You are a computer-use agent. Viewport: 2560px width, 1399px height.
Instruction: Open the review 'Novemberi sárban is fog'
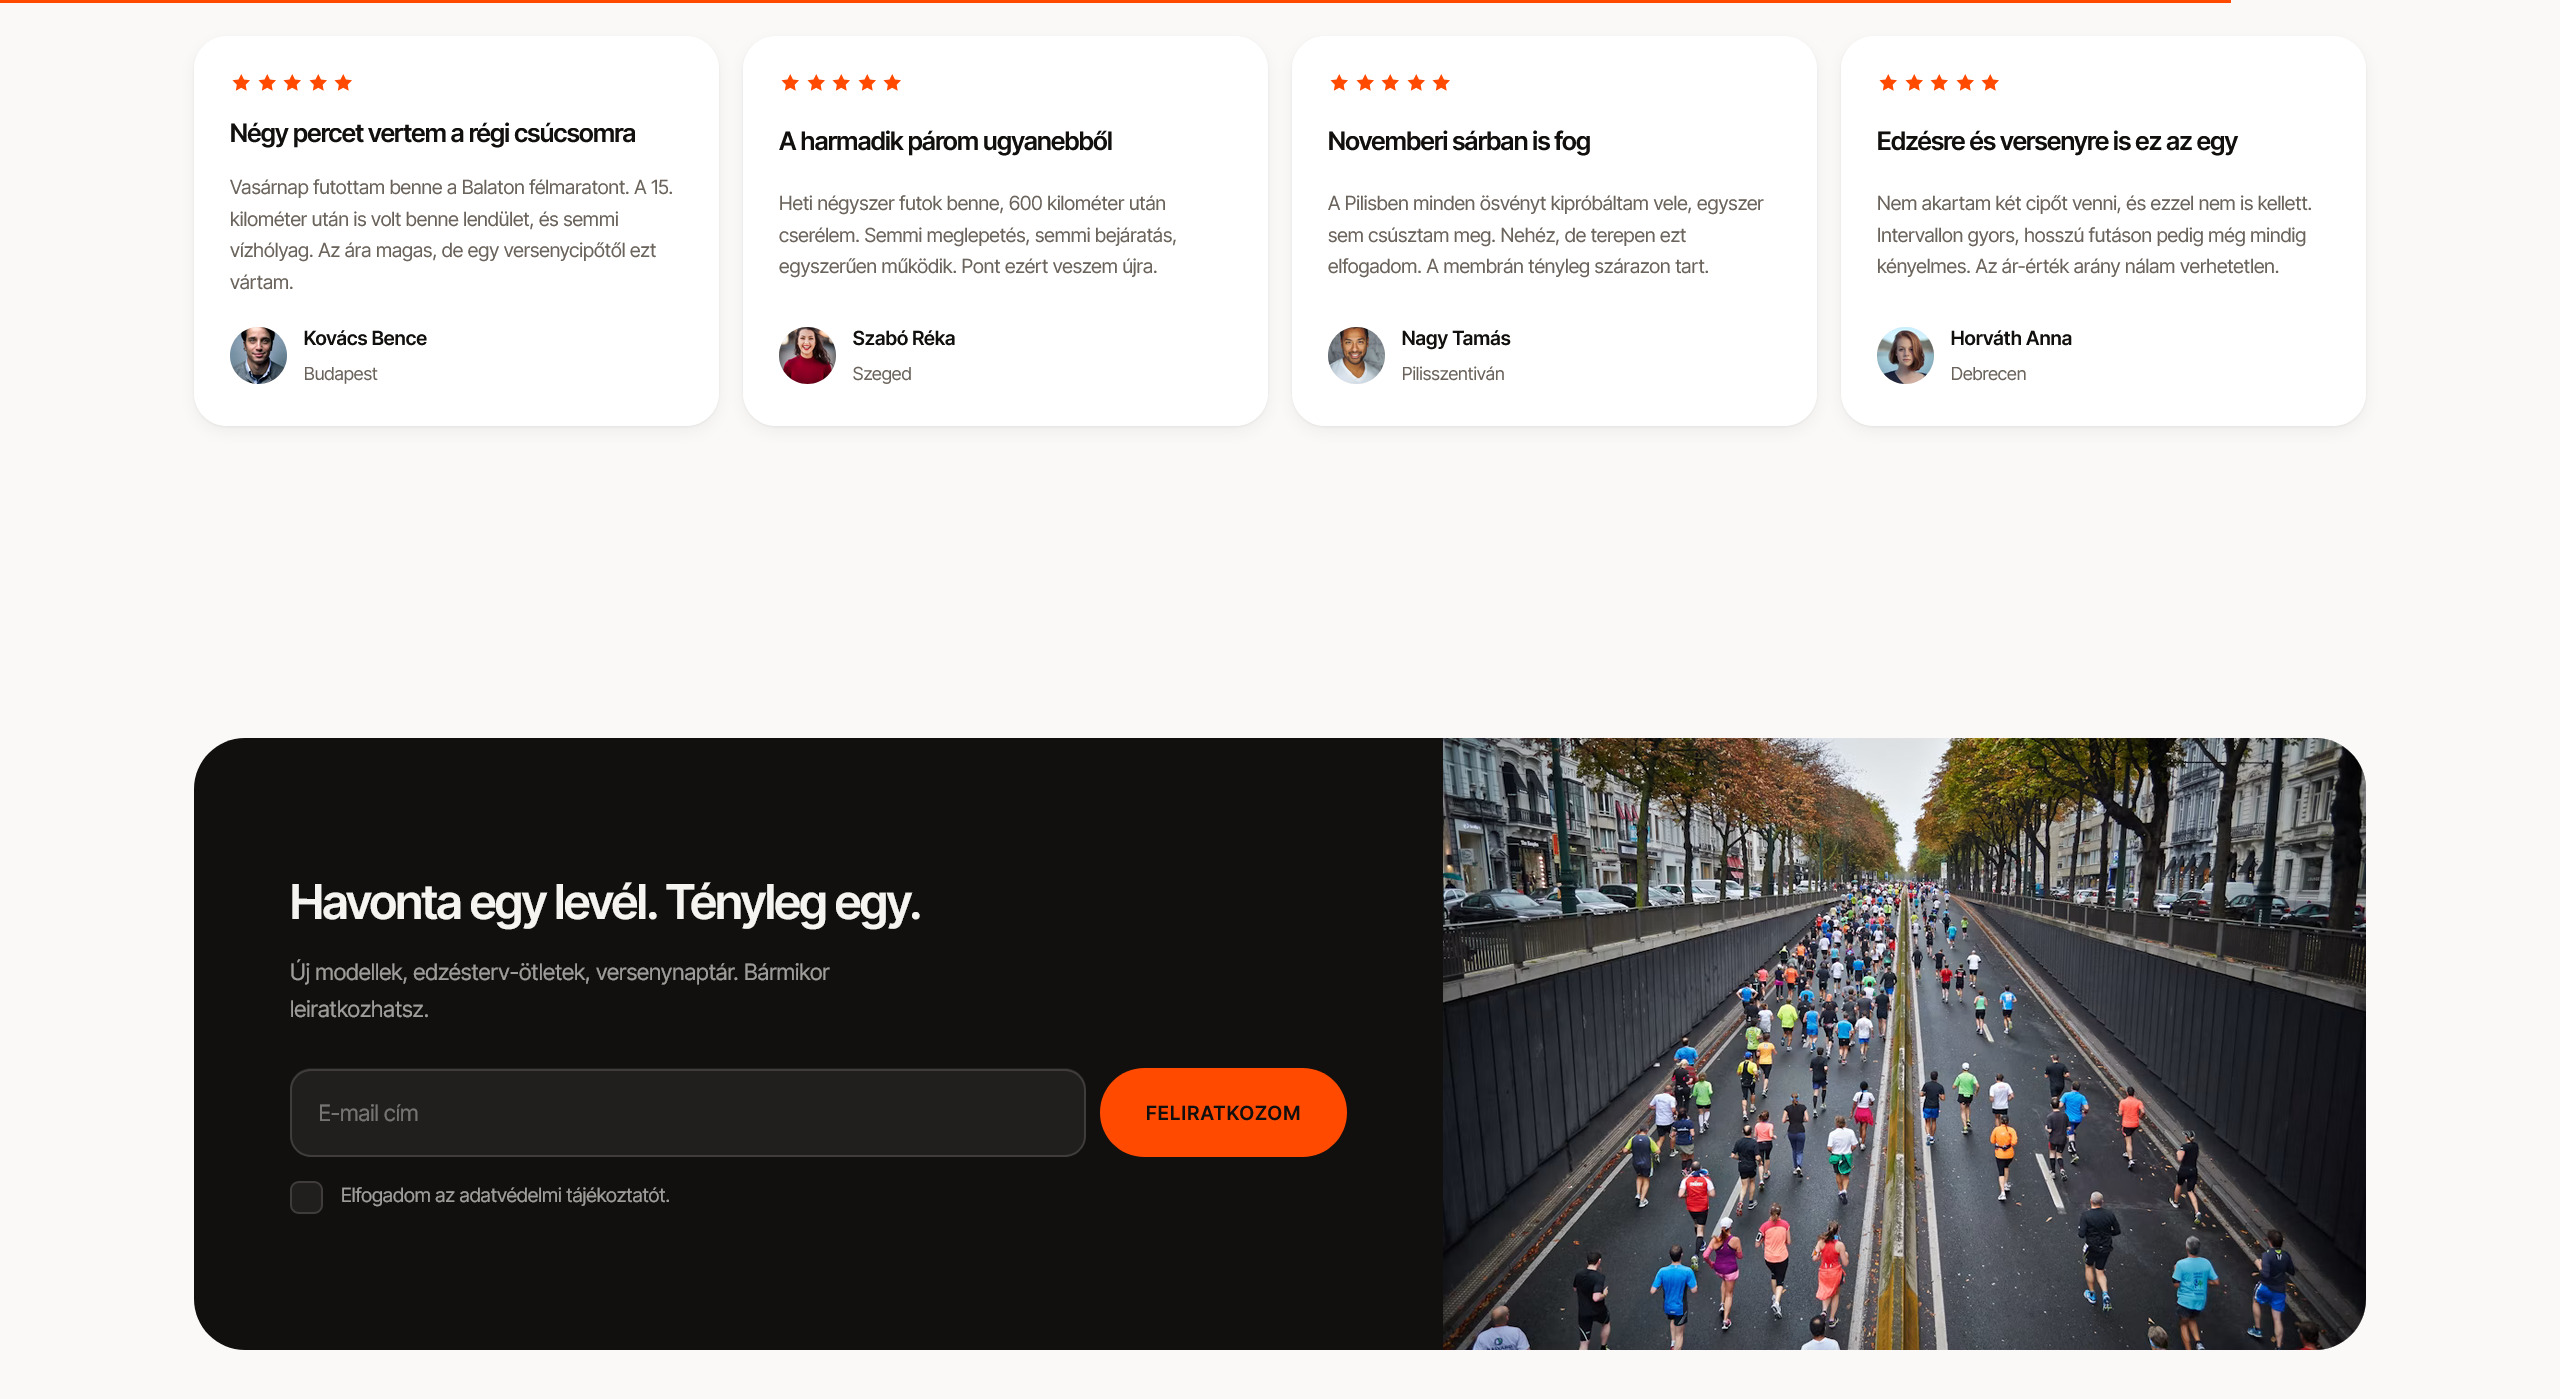click(1459, 142)
